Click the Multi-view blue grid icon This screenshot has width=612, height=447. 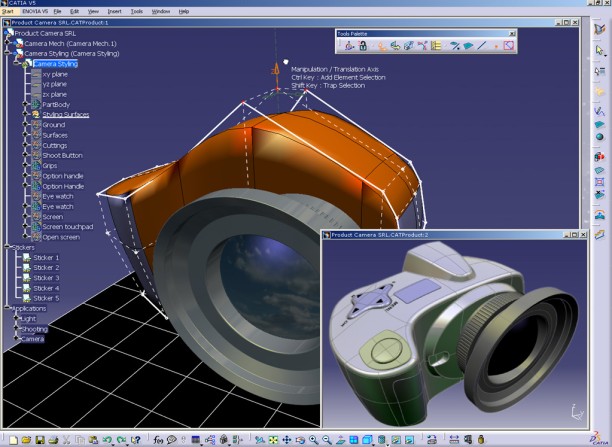click(354, 440)
